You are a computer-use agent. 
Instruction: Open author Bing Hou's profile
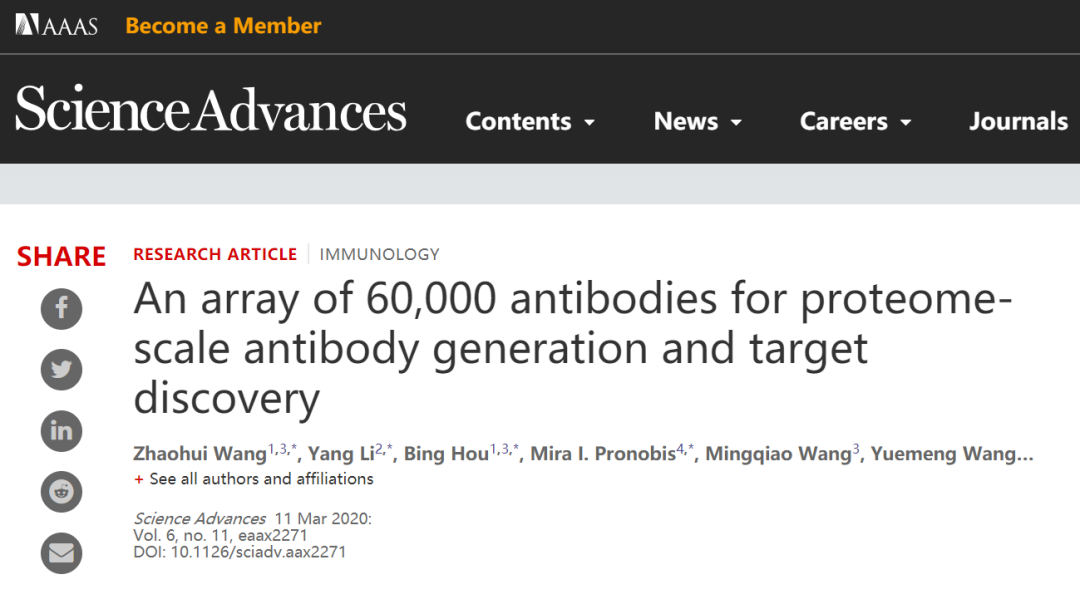click(445, 454)
